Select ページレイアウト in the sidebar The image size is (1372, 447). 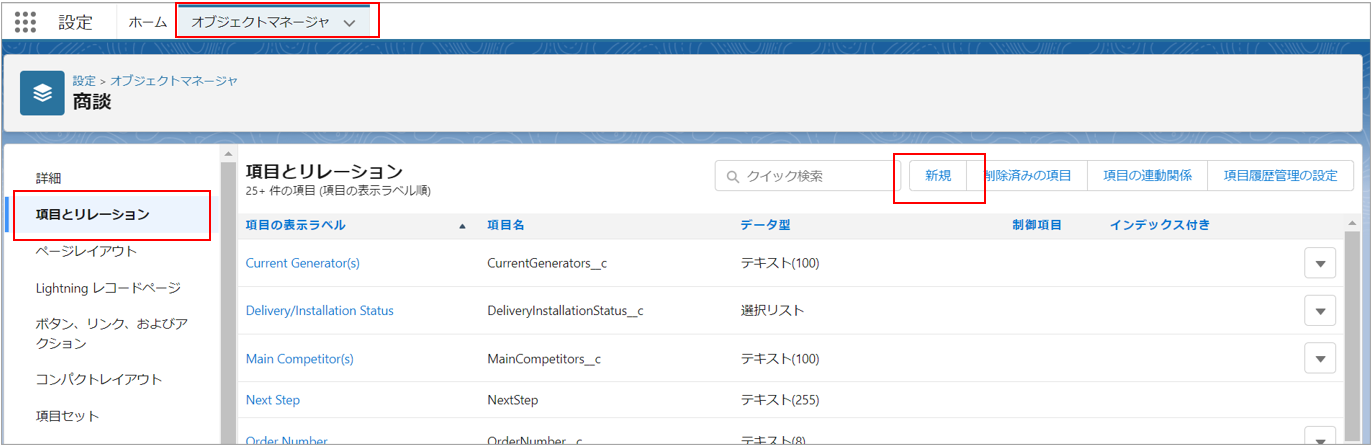86,251
